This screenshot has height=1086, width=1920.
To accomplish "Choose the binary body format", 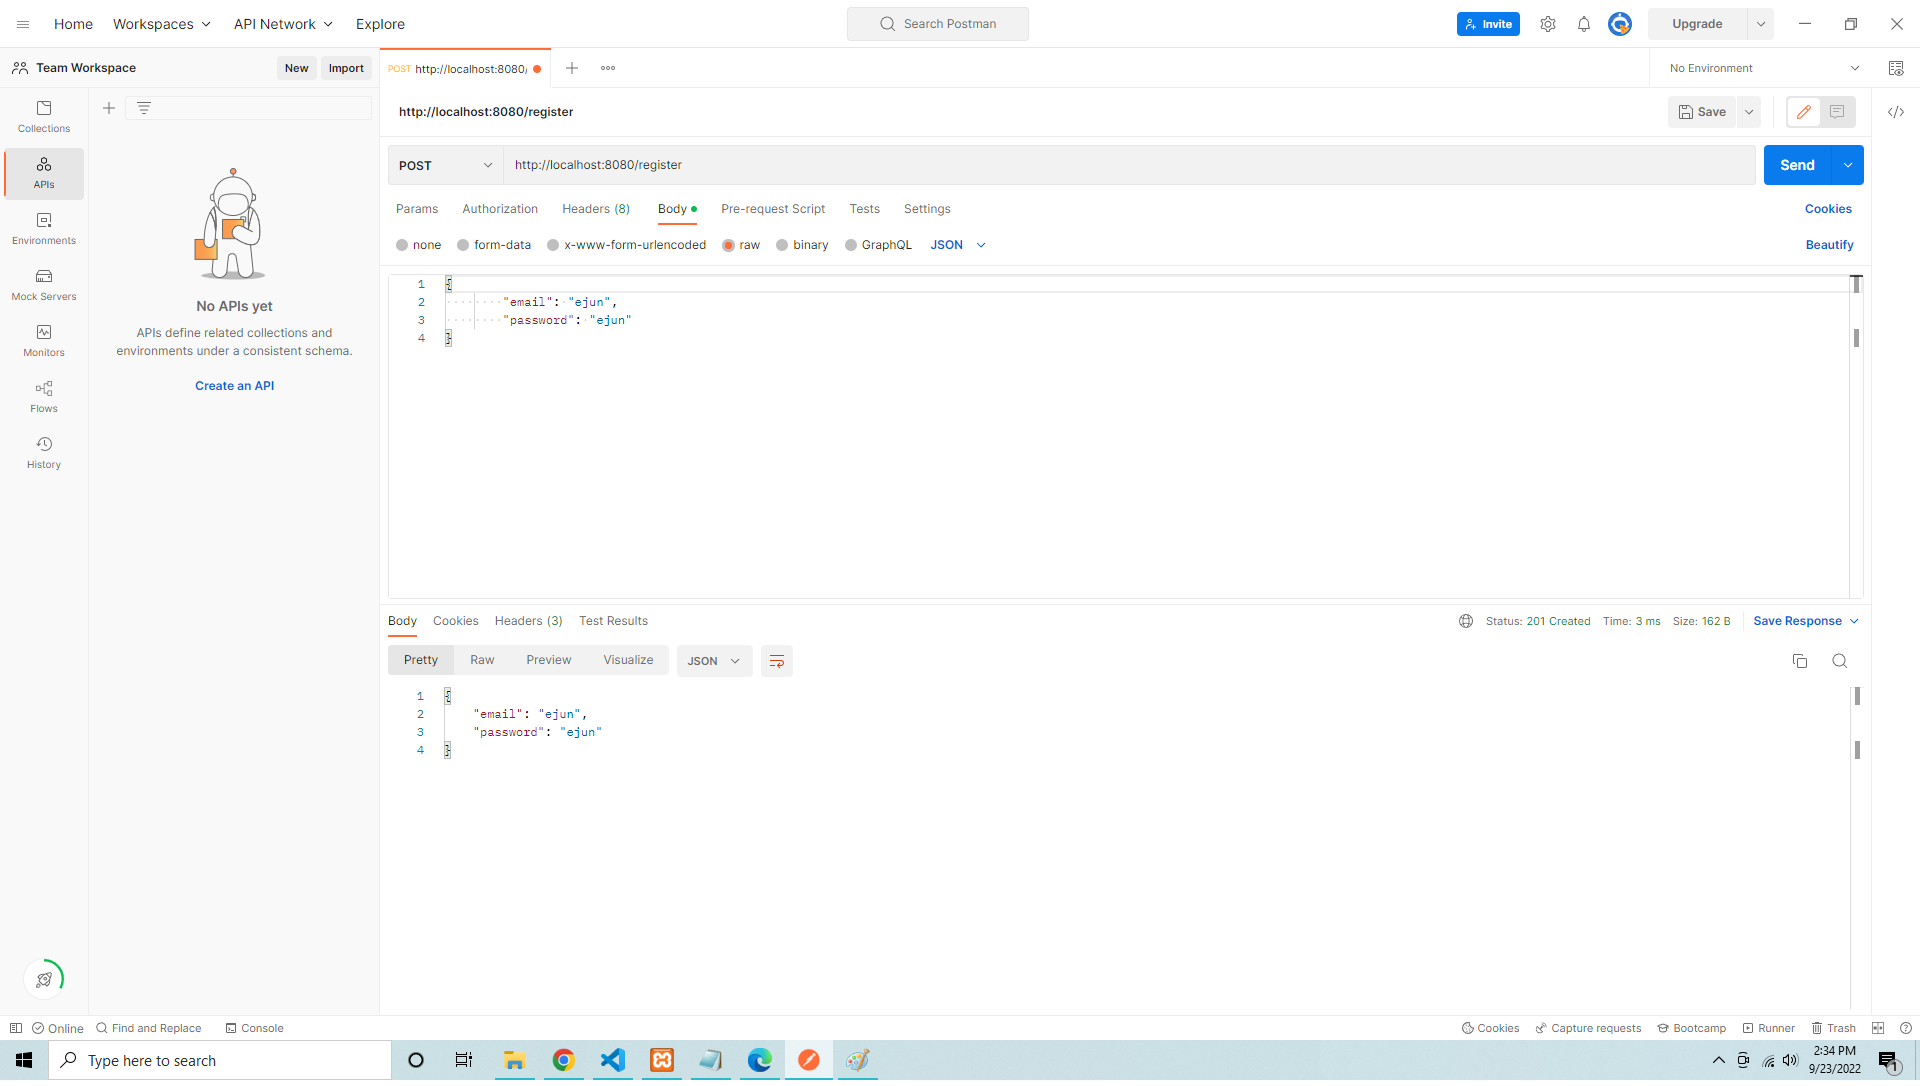I will click(x=802, y=245).
